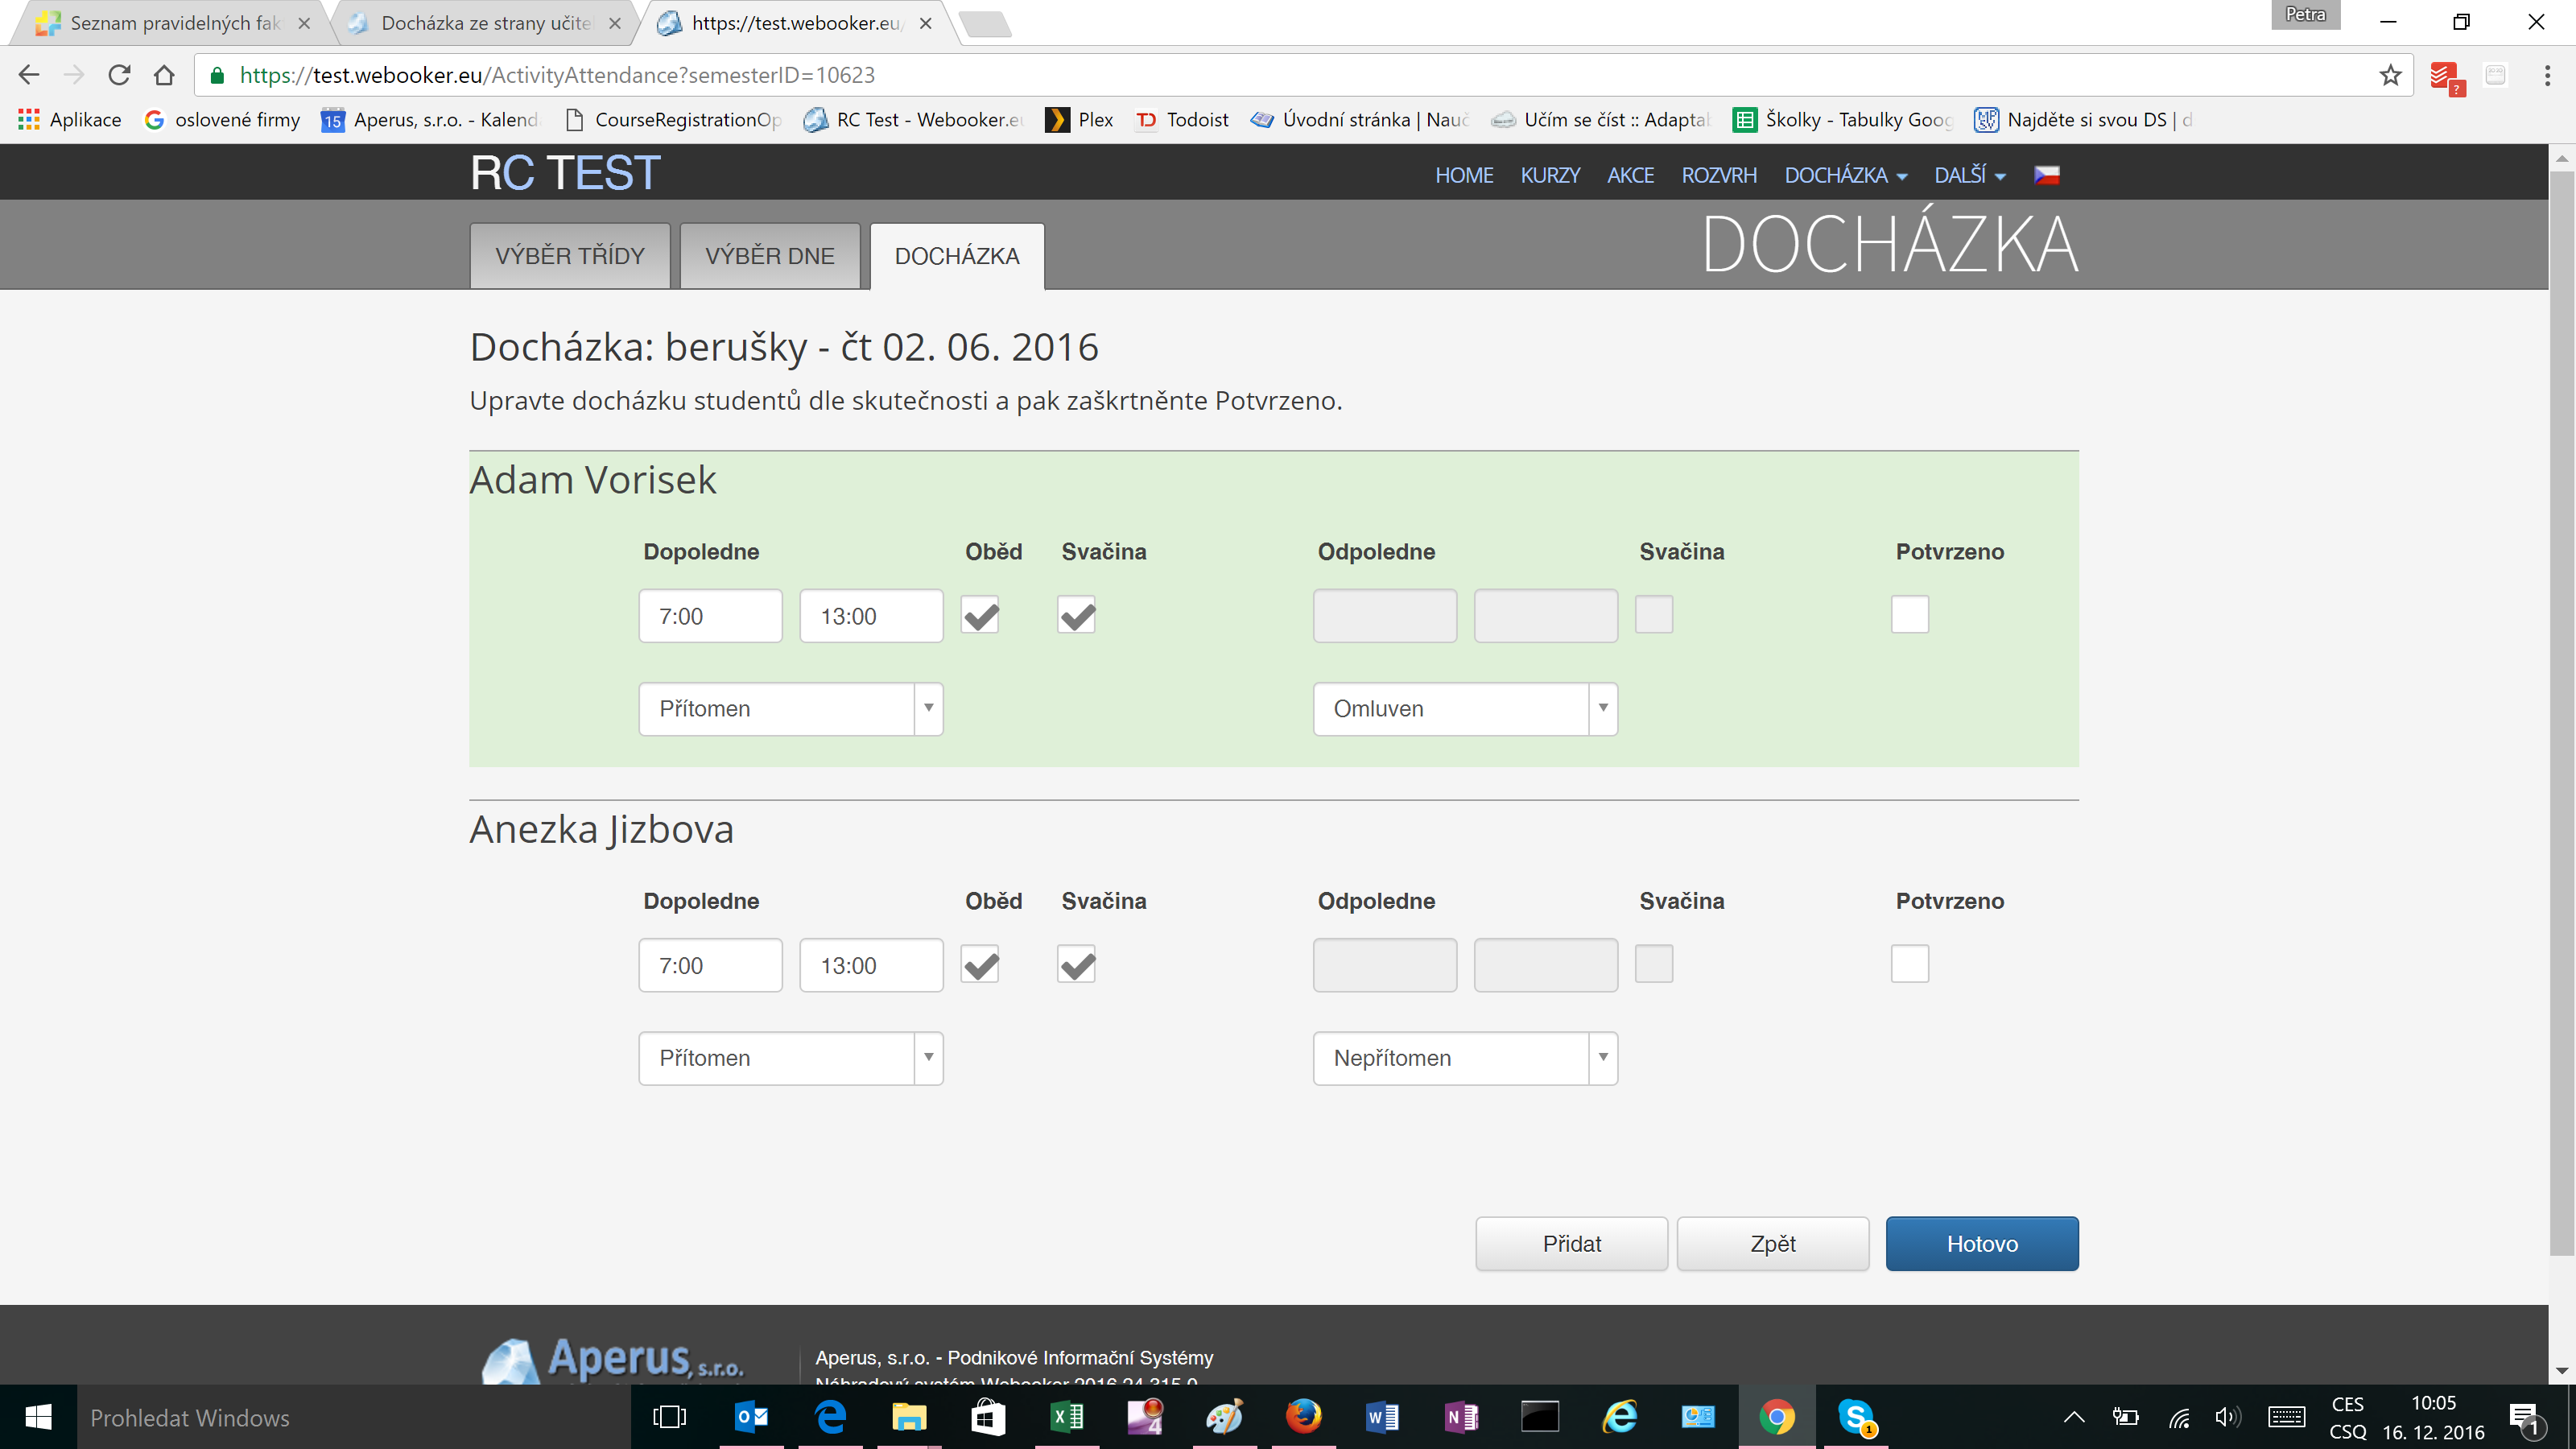Open Firefox from the taskbar

(x=1303, y=1416)
